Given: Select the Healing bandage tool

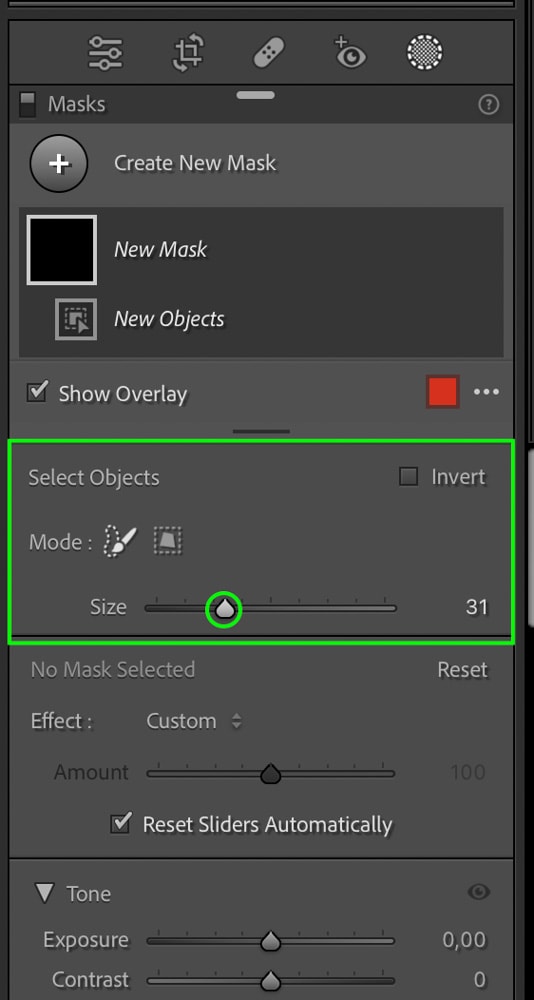Looking at the screenshot, I should (269, 52).
